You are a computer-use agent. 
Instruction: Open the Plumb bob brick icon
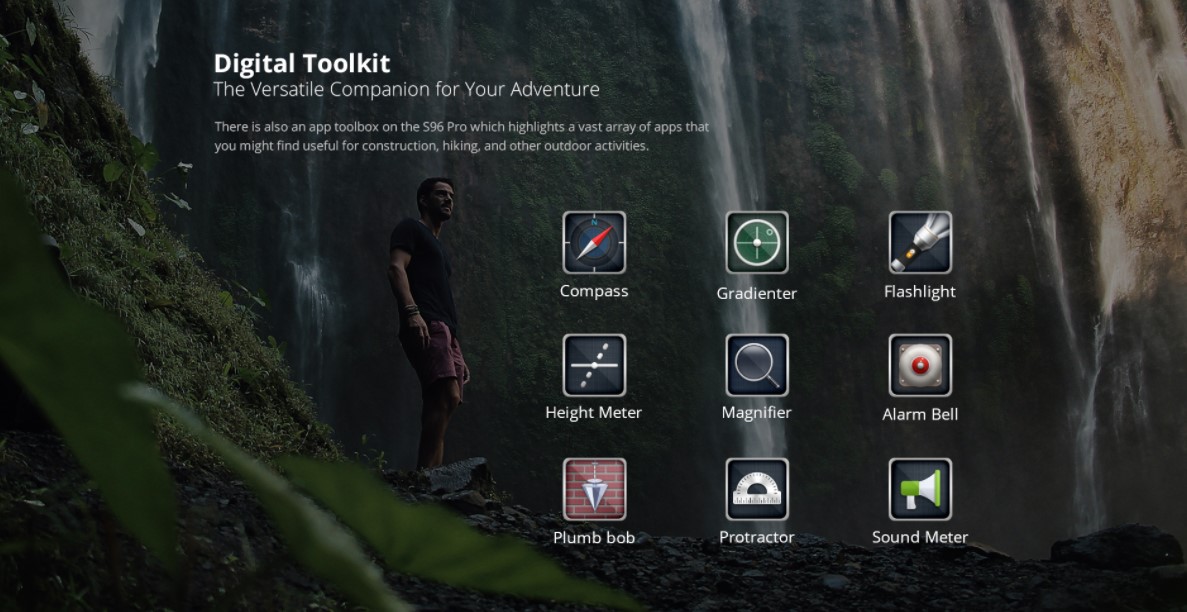(x=594, y=489)
